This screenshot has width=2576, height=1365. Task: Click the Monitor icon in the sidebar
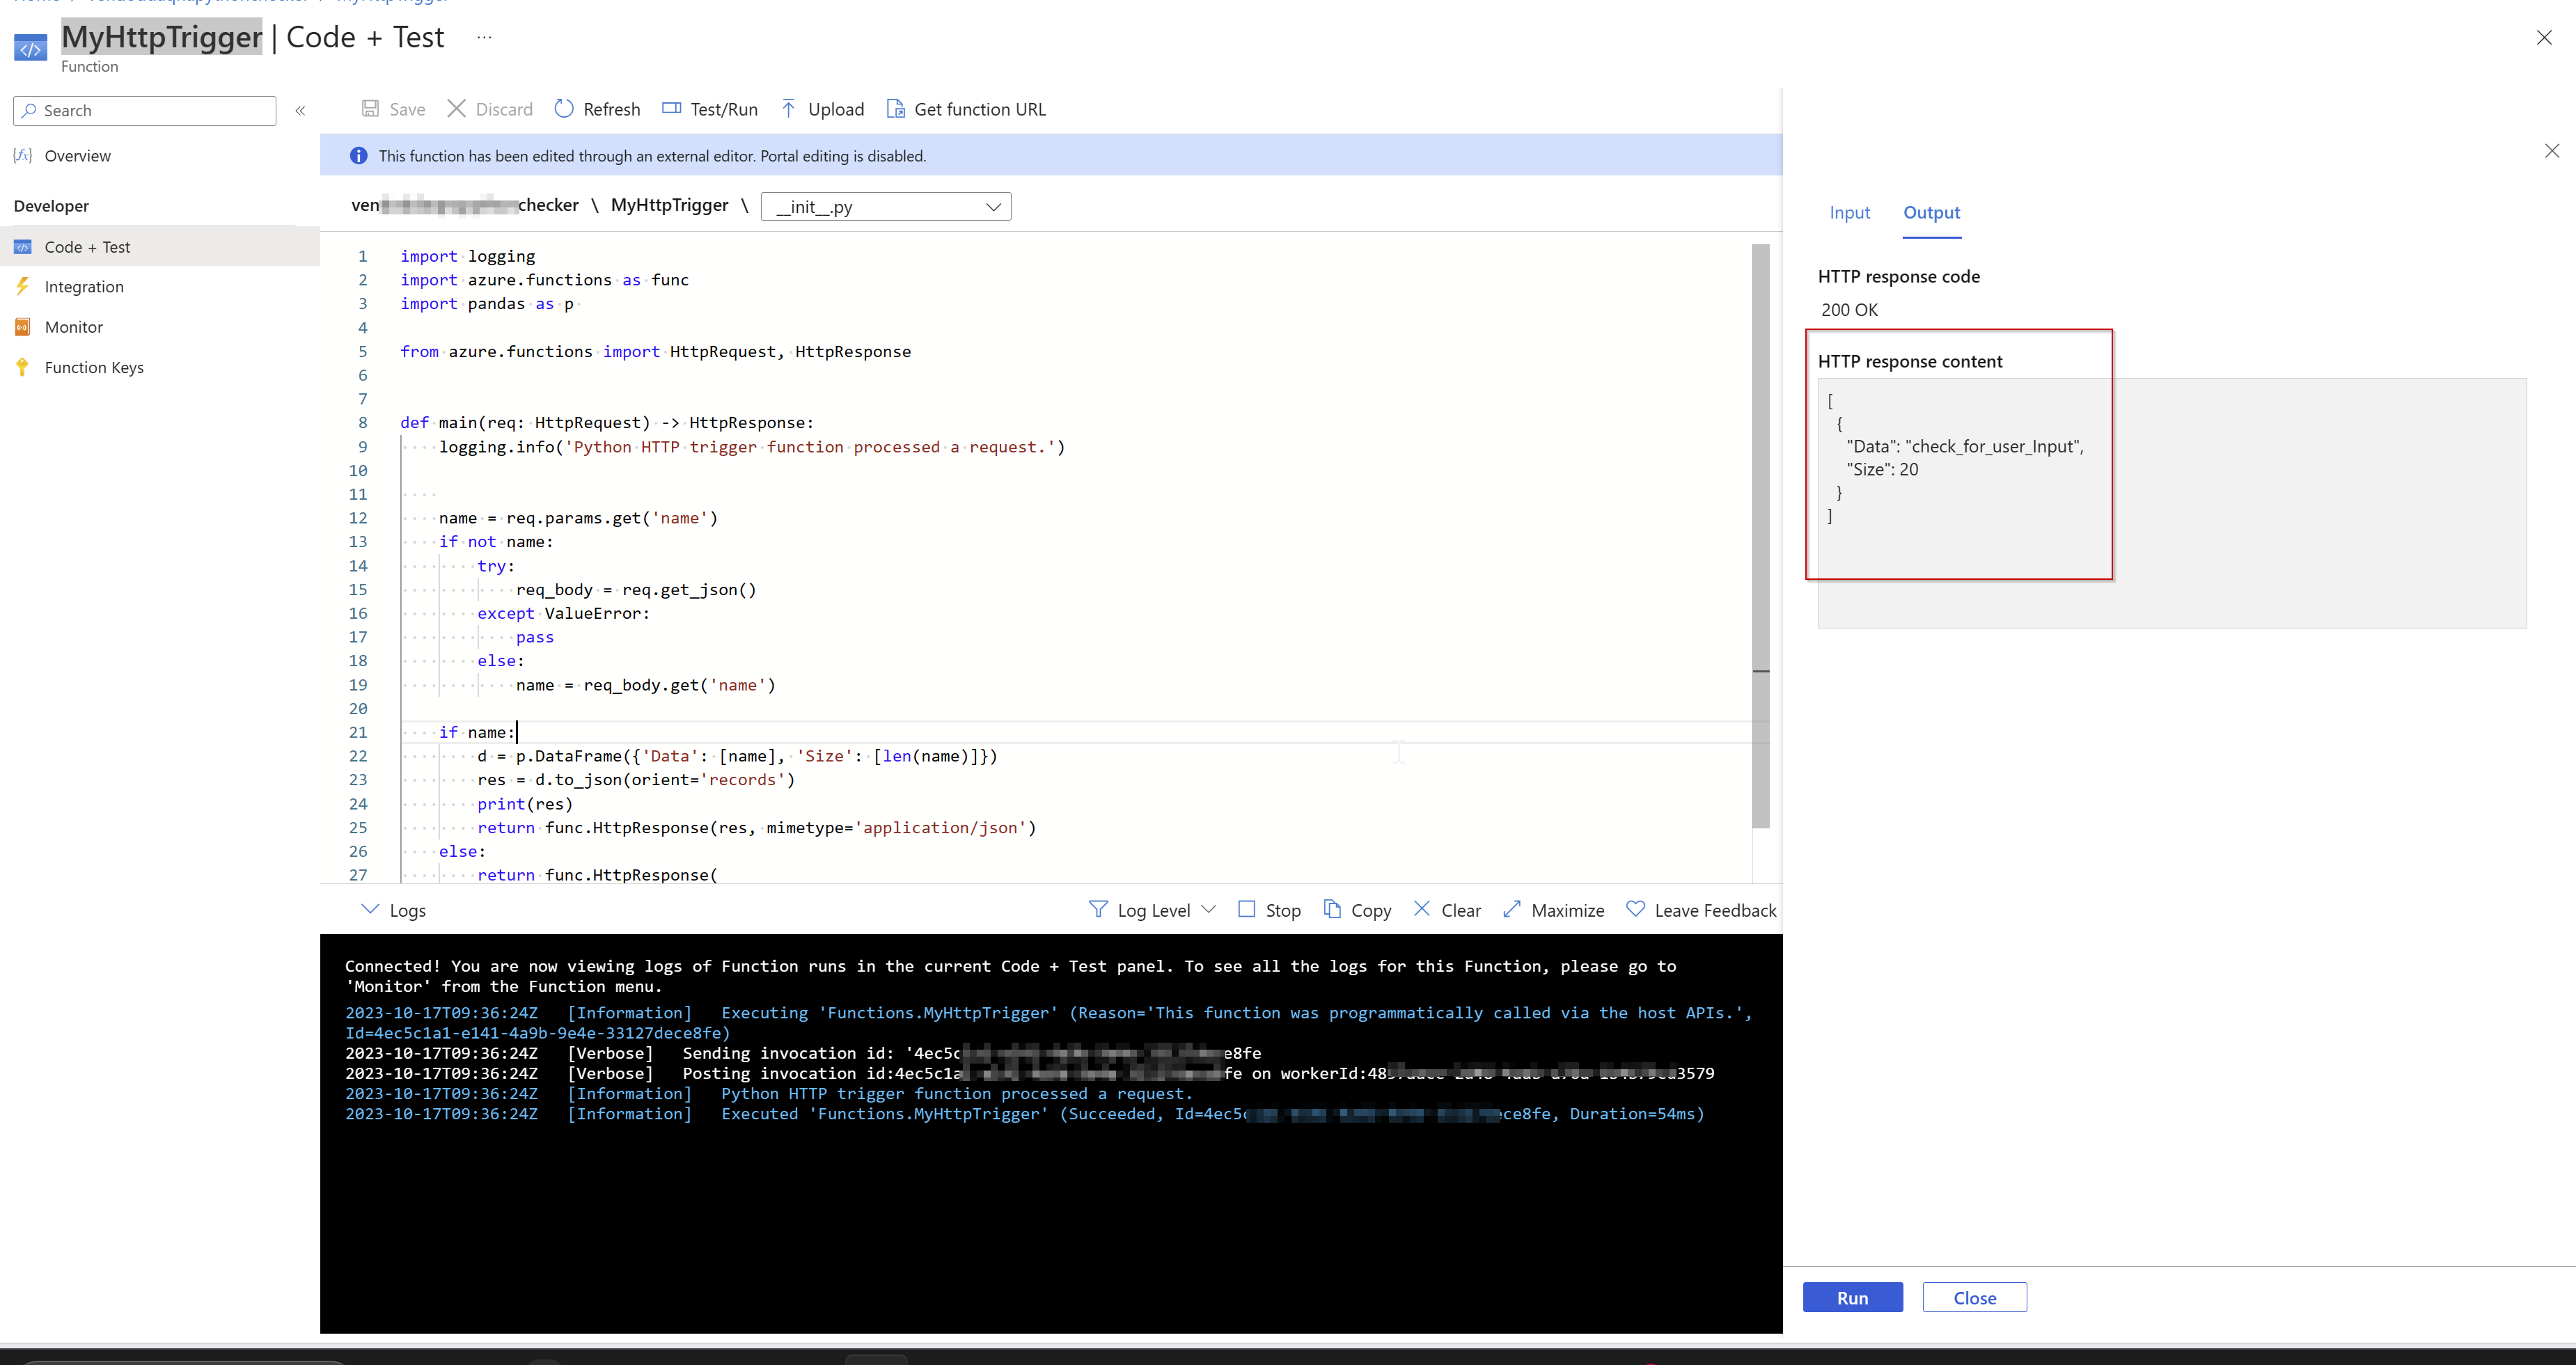pos(22,327)
